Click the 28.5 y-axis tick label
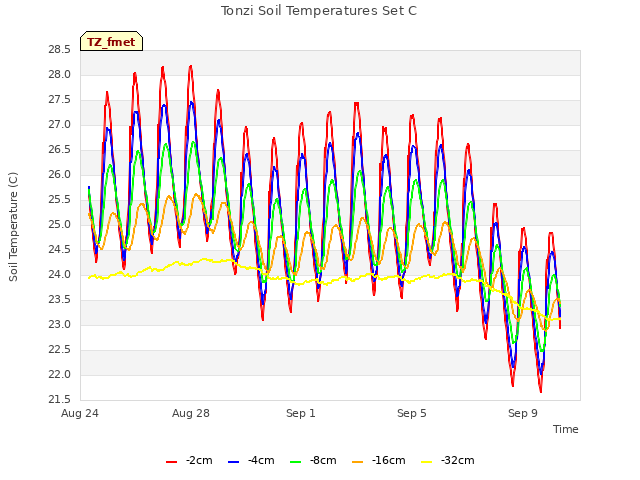Image resolution: width=640 pixels, height=480 pixels. (x=60, y=50)
